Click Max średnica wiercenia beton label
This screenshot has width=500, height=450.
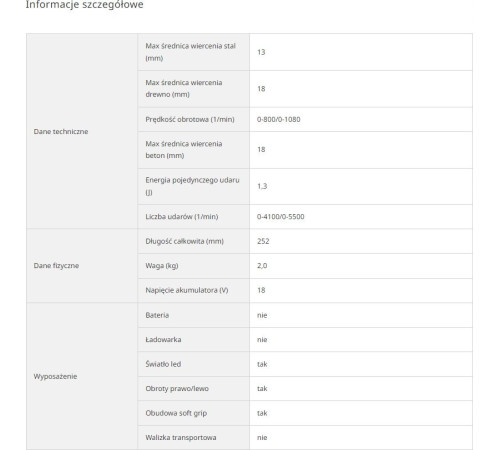[184, 150]
